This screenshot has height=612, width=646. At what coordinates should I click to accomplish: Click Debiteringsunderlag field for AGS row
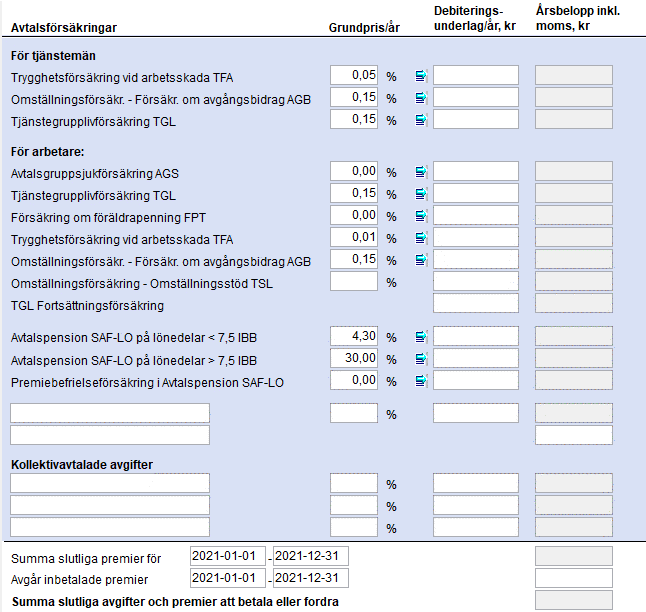pyautogui.click(x=476, y=171)
